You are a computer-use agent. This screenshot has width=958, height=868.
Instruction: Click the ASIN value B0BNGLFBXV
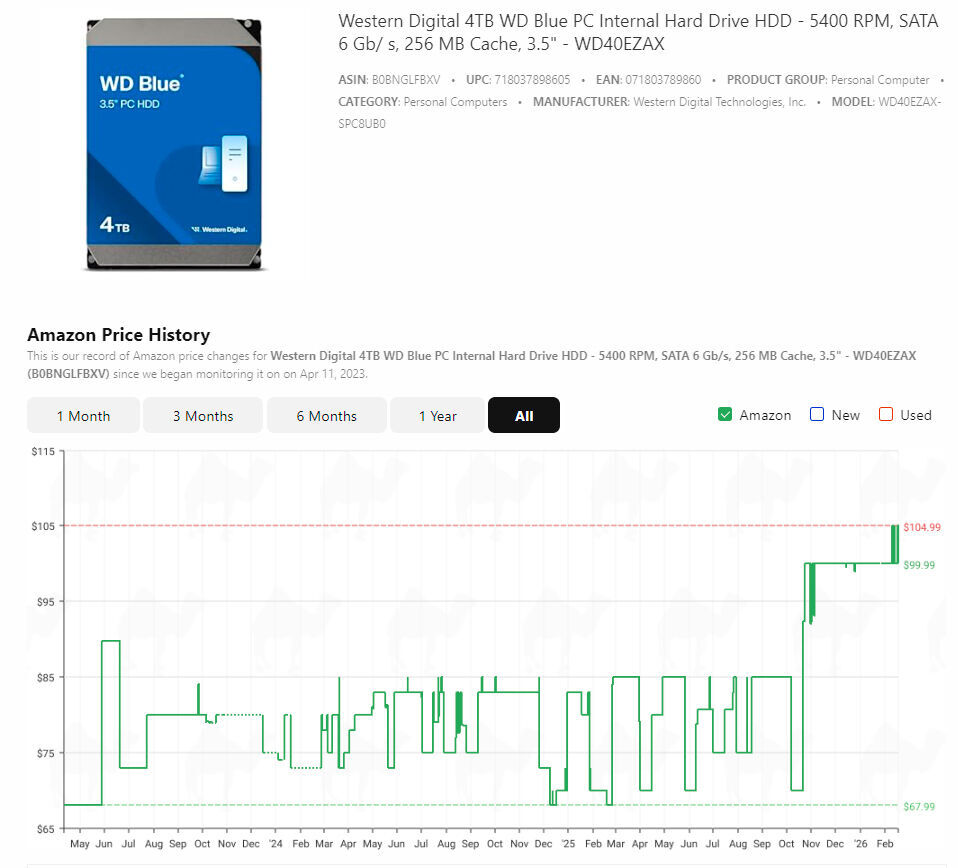[x=406, y=80]
